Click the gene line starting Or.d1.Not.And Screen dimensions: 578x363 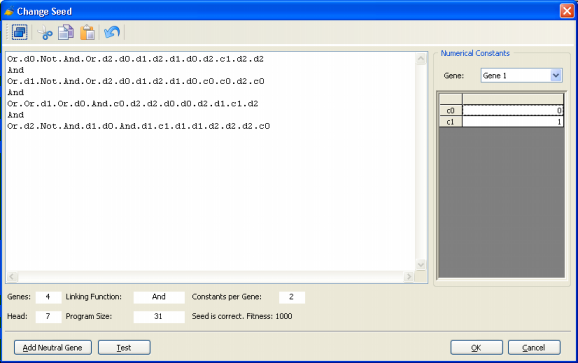[x=136, y=81]
